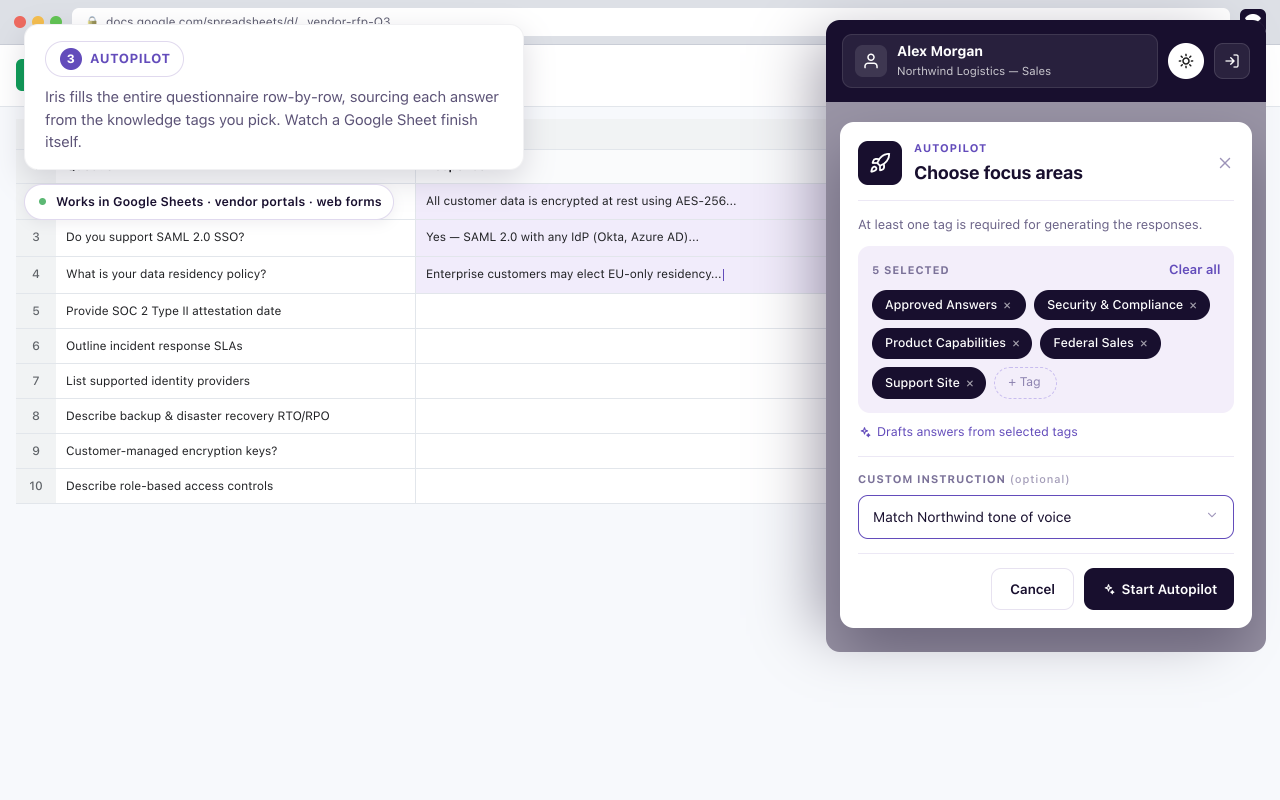Remove the Support Site tag
This screenshot has height=800, width=1280.
click(970, 383)
